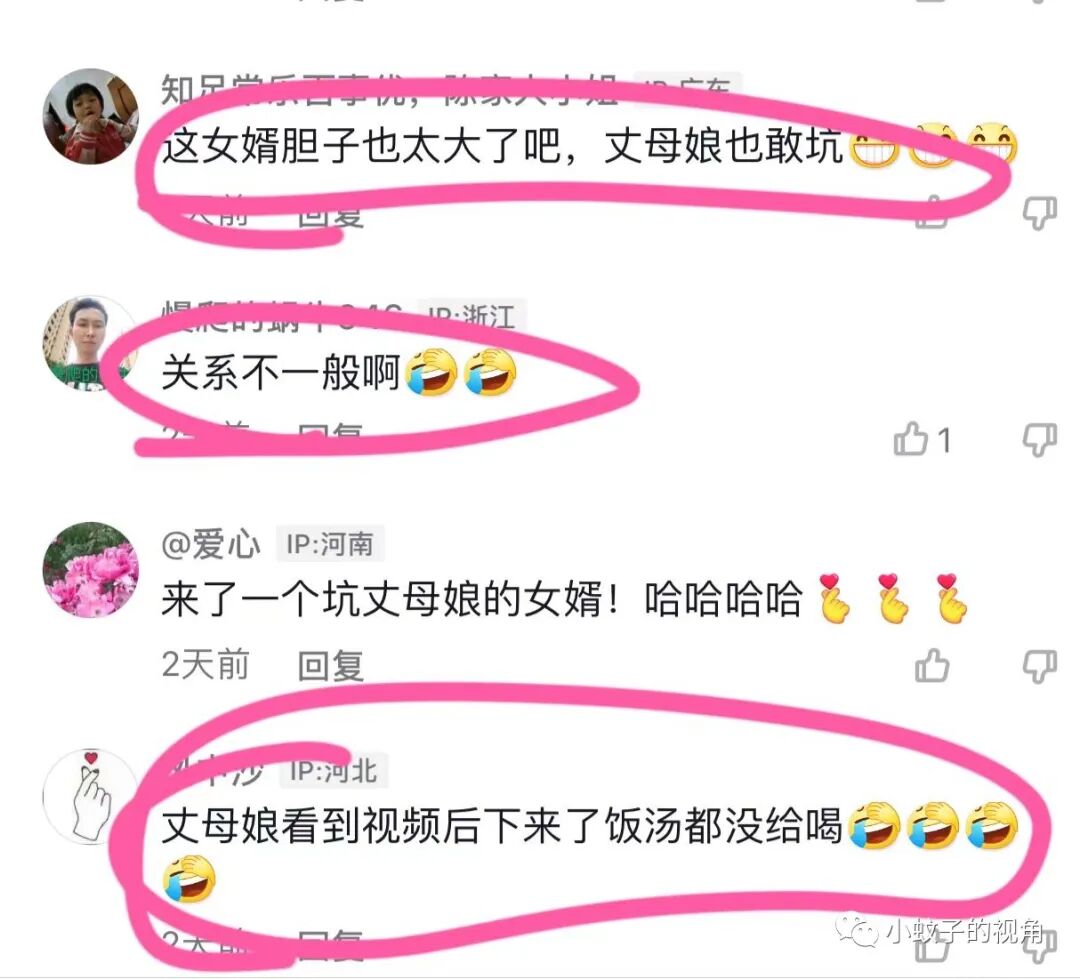Open avatar of the child in red

tap(90, 116)
